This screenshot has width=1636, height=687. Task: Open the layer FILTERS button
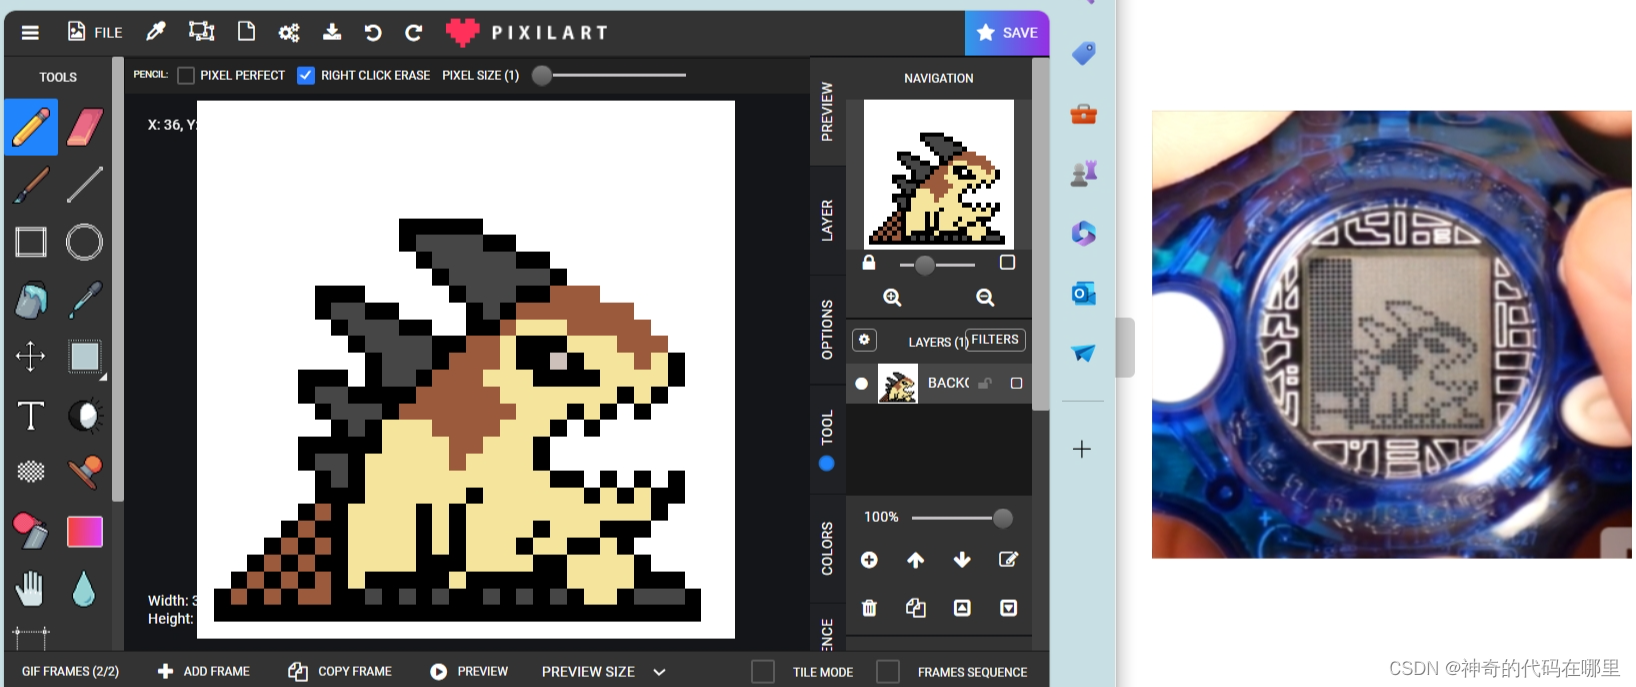point(995,340)
